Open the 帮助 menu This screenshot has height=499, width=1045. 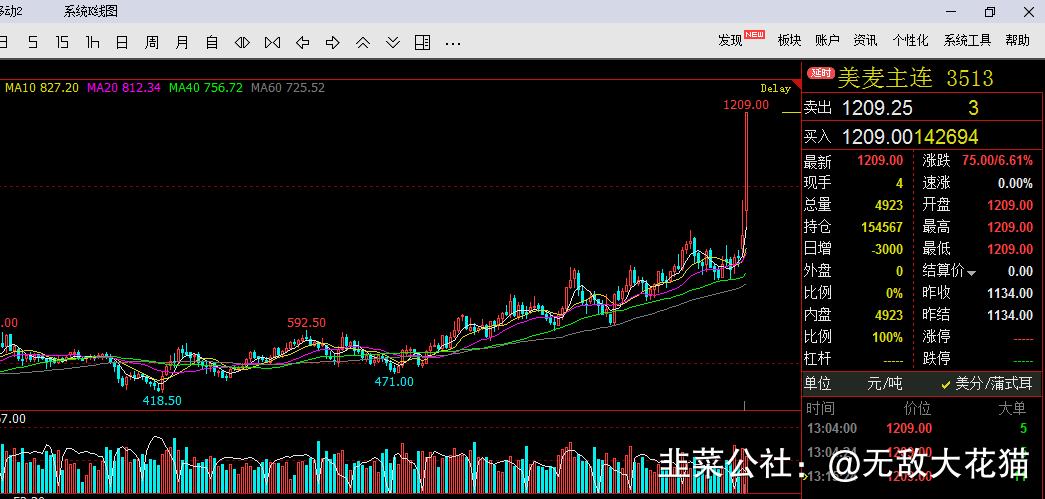point(1017,40)
